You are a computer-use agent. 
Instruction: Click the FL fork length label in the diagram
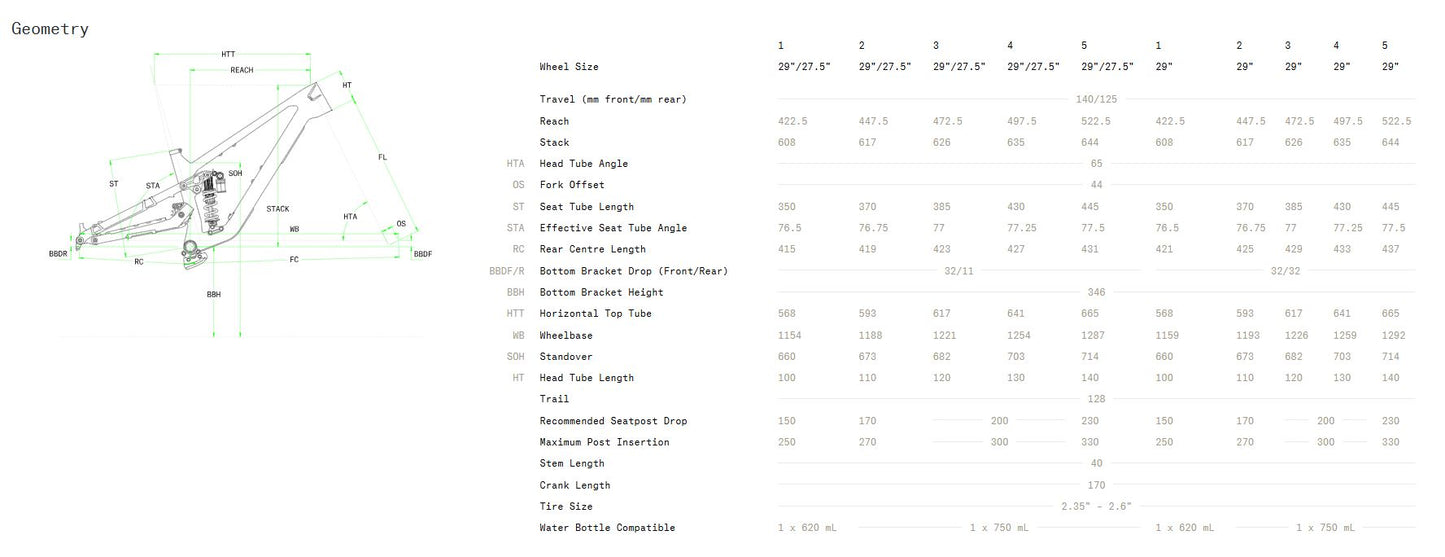pos(382,157)
